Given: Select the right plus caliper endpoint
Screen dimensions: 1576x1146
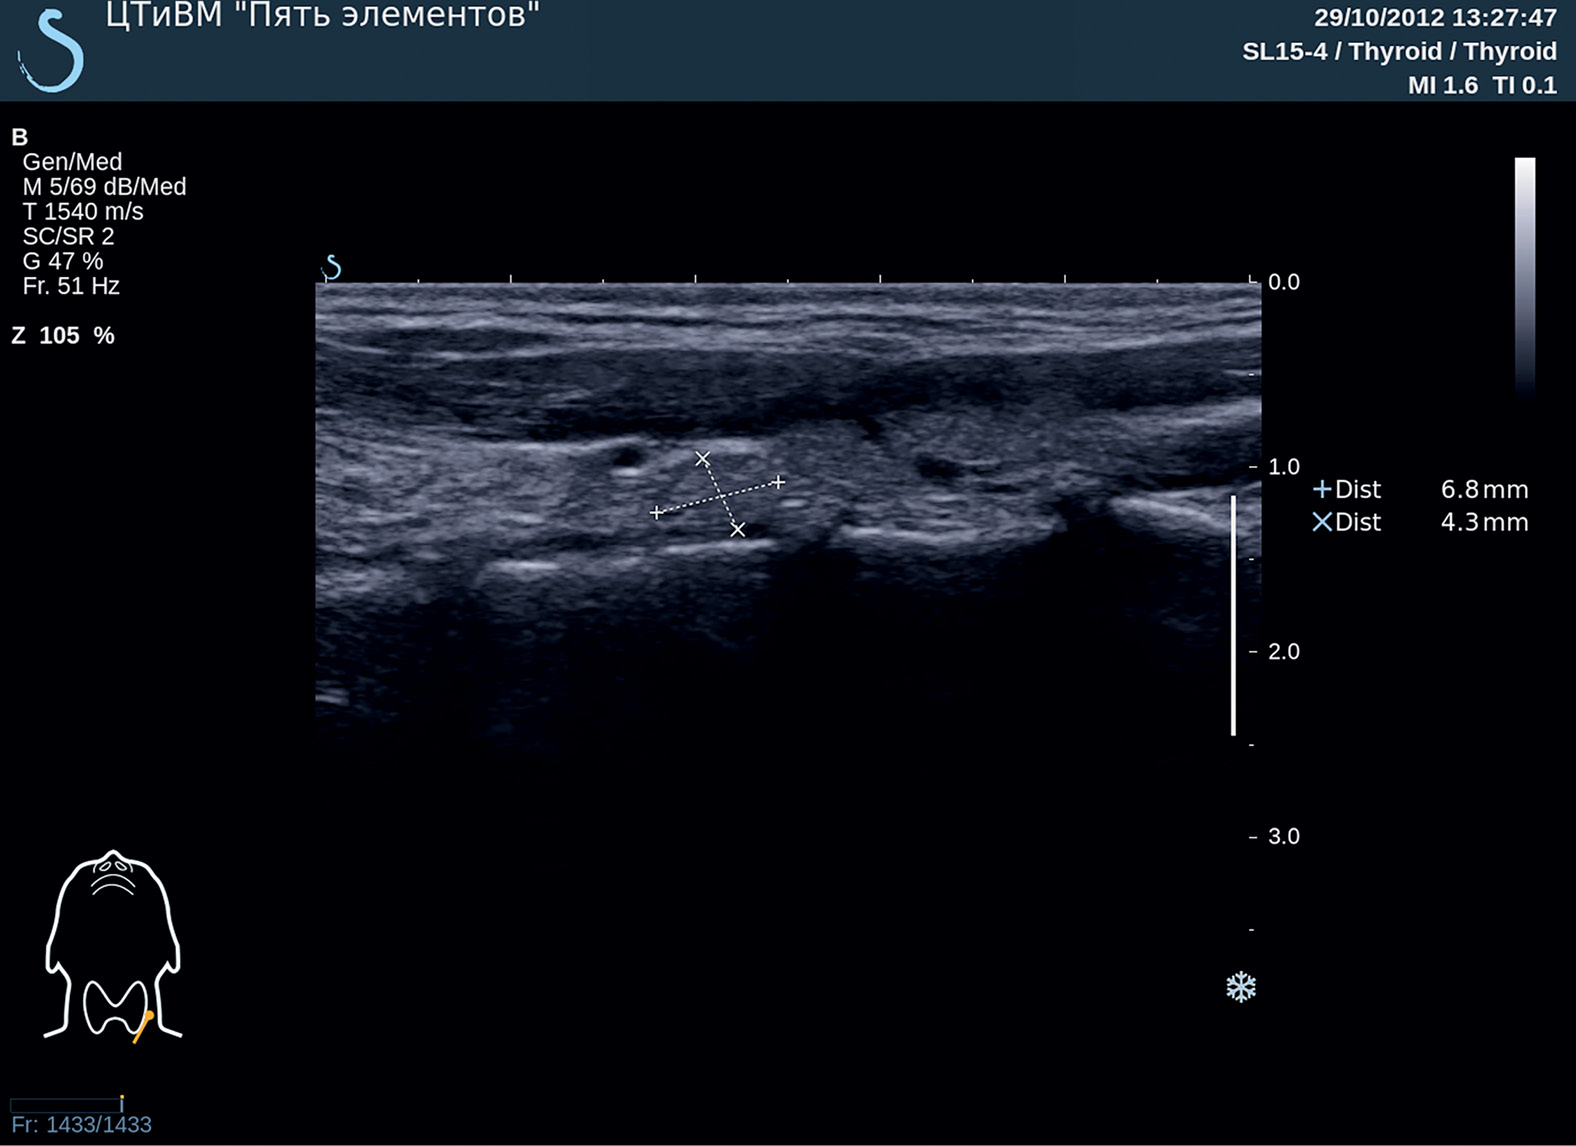Looking at the screenshot, I should [x=778, y=482].
